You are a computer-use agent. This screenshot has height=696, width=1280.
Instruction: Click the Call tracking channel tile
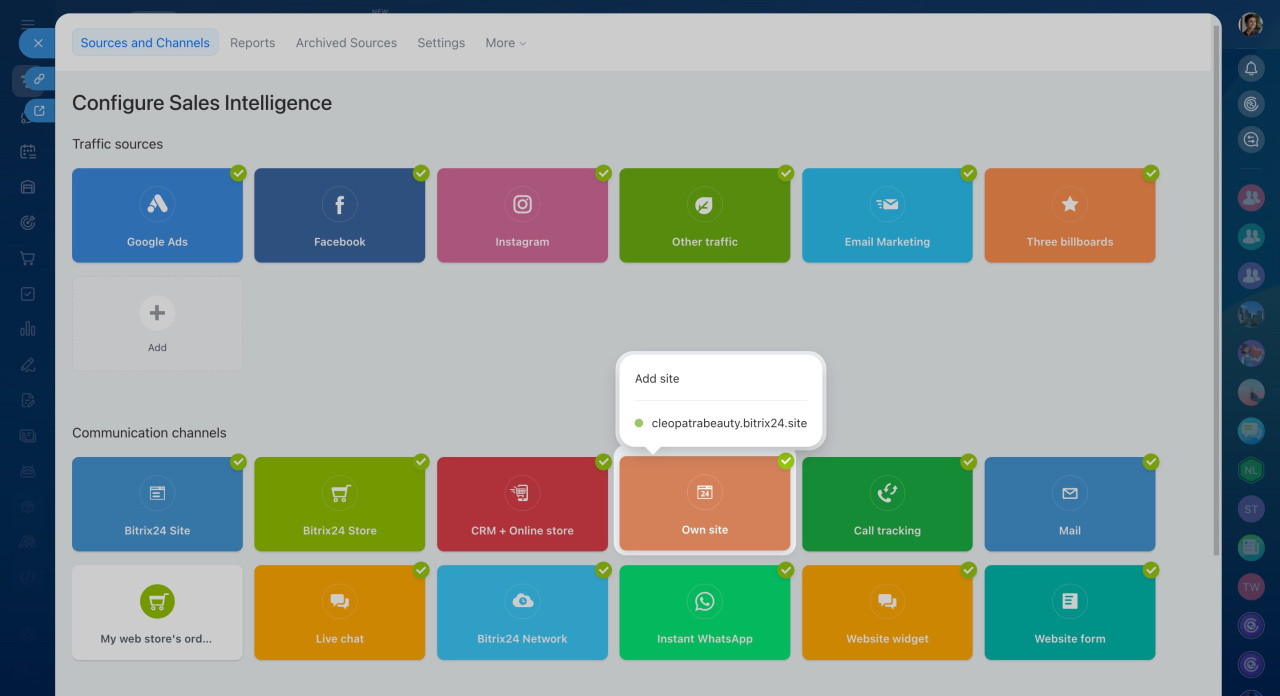[x=887, y=504]
